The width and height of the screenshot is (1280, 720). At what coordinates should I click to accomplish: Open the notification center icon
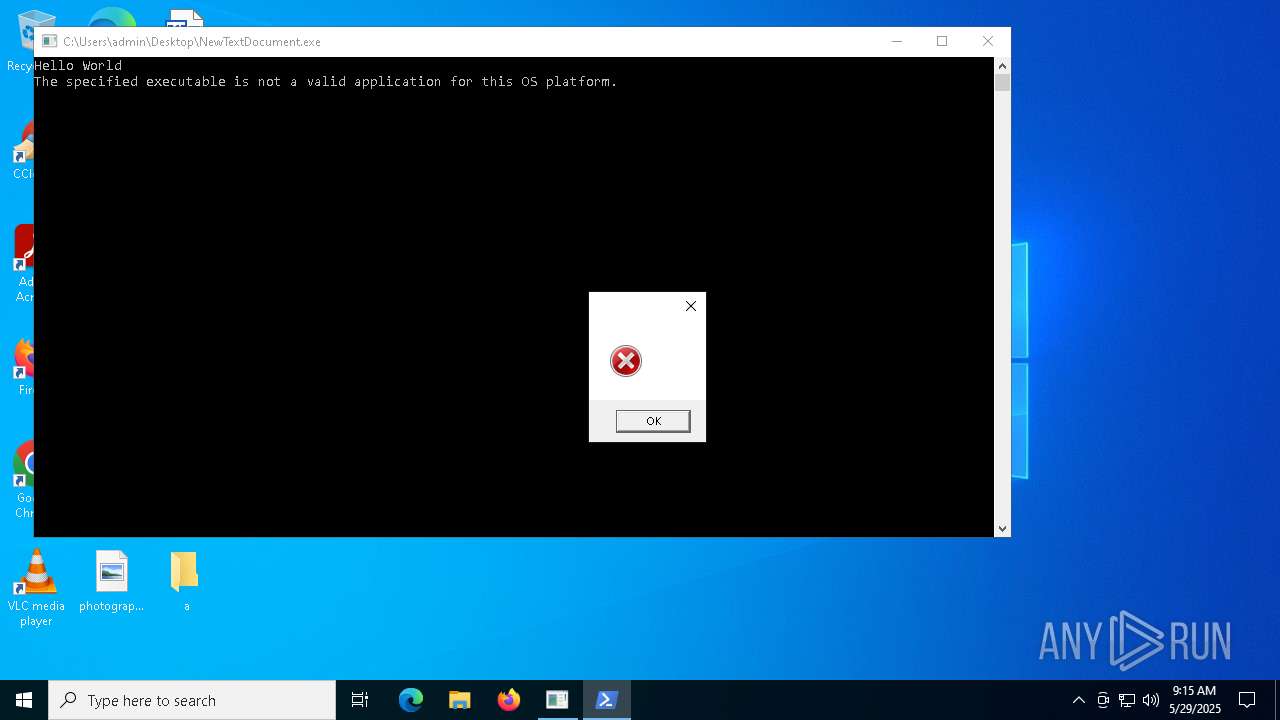click(x=1247, y=700)
